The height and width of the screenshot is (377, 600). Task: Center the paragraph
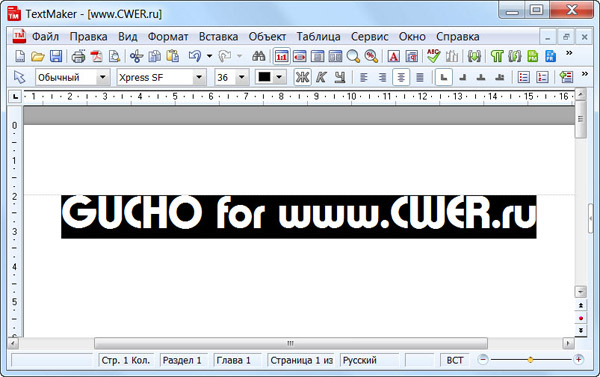(401, 77)
